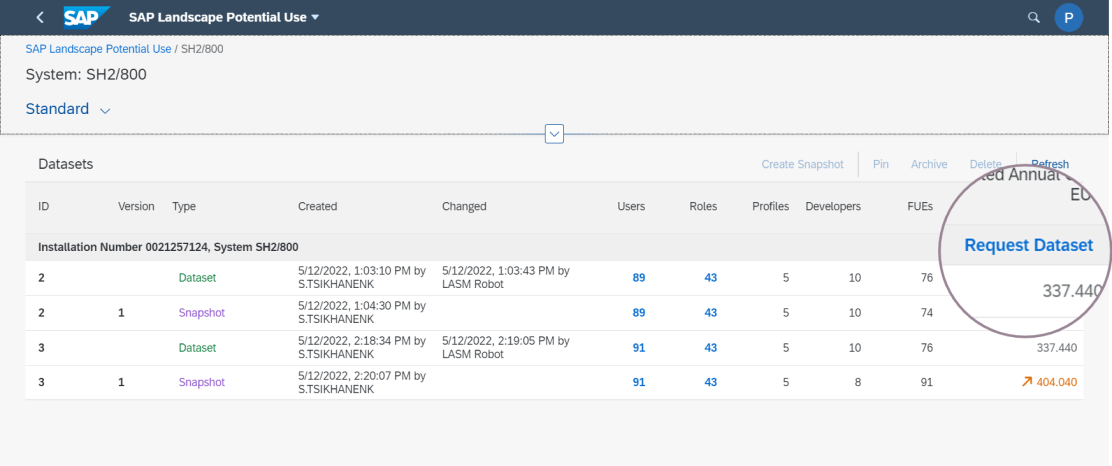
Task: Click FUEs value 74 in first snapshot row
Action: (x=926, y=313)
